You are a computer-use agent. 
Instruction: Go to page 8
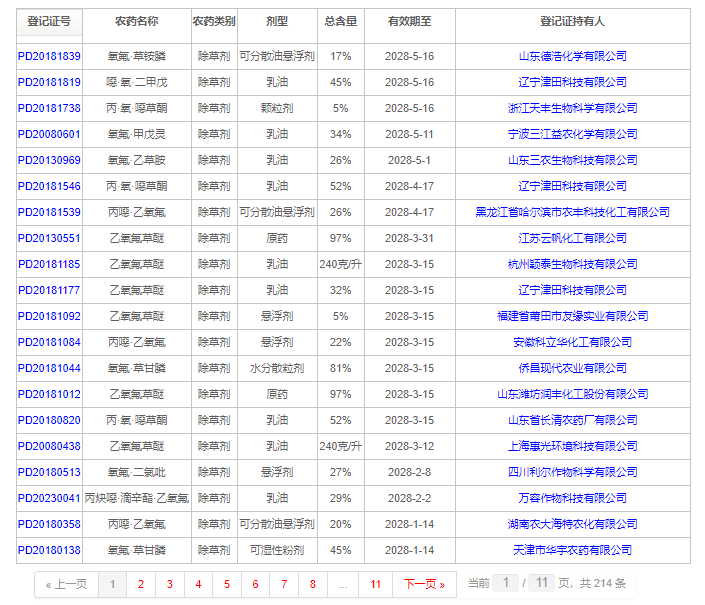(x=312, y=584)
